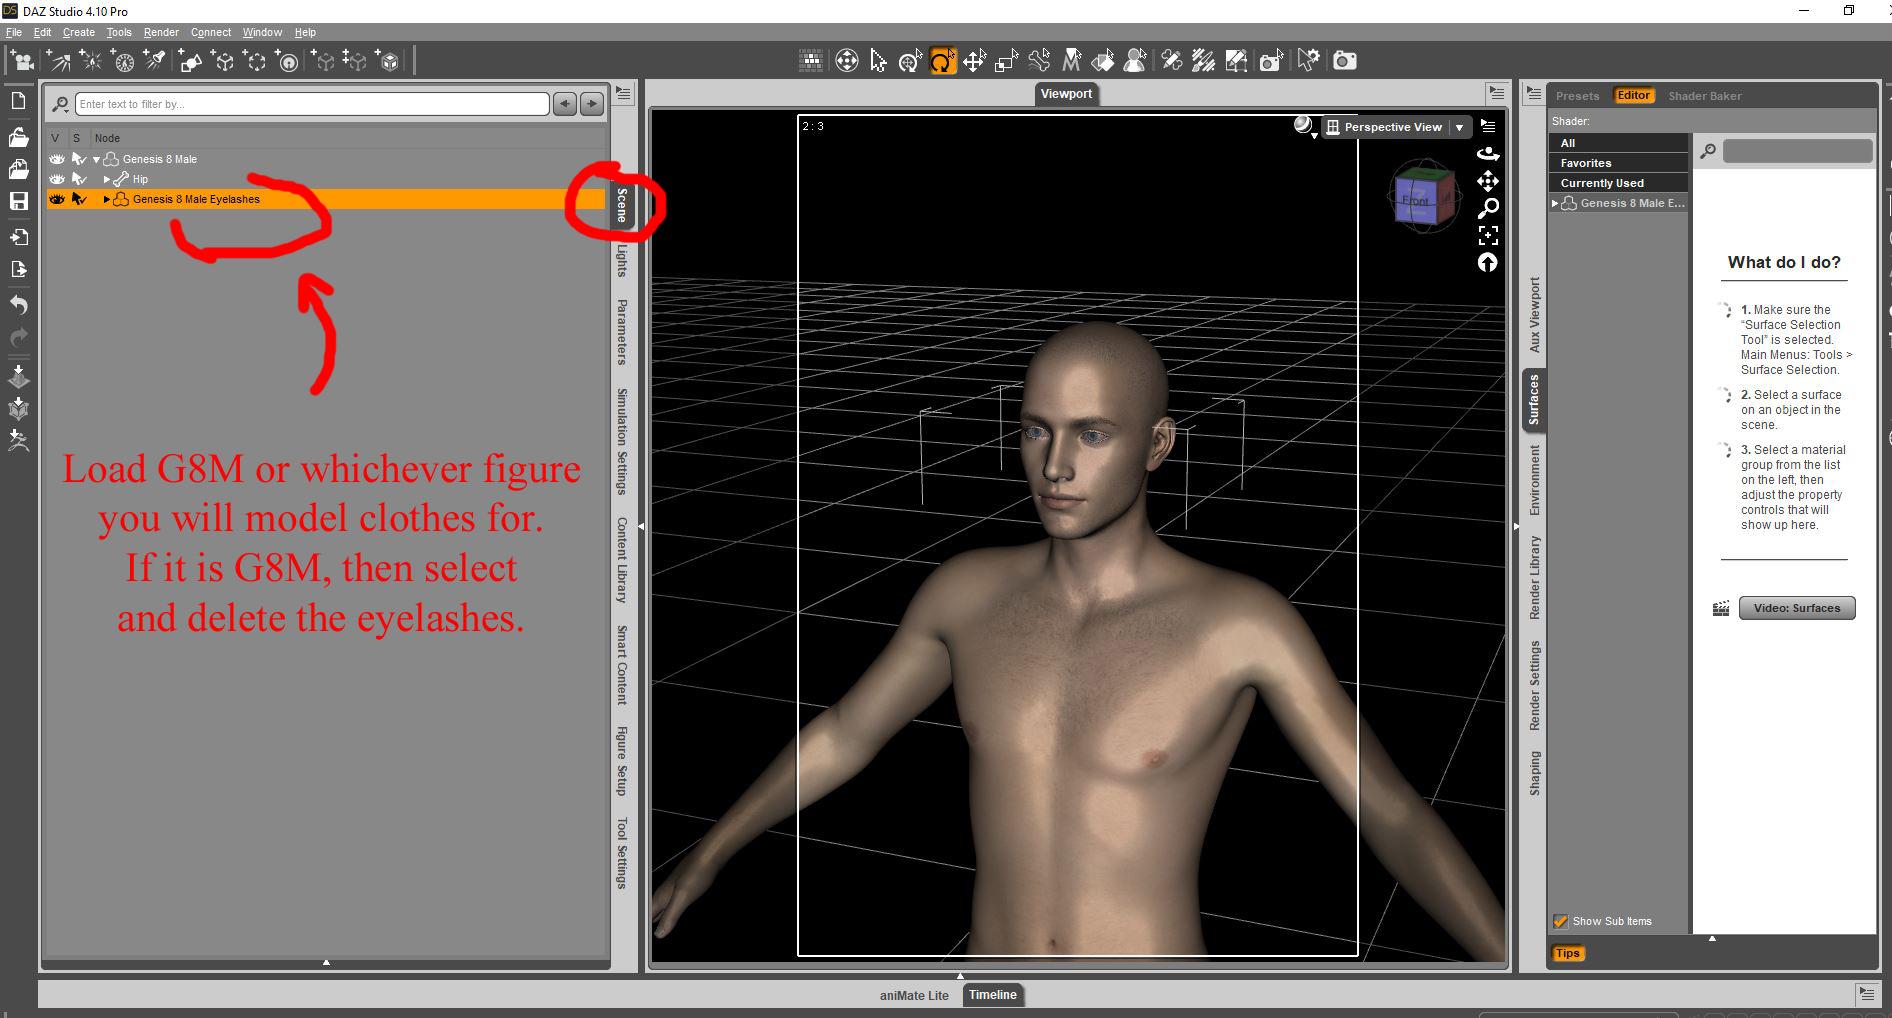Toggle the Tips button in Surfaces pane
Screen dimensions: 1892x1018
(x=1567, y=953)
